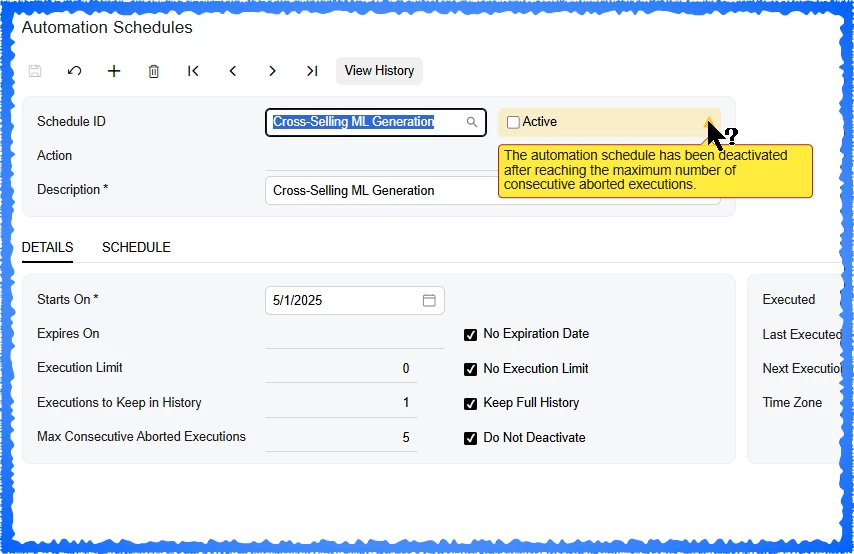854x554 pixels.
Task: Uncheck No Execution Limit
Action: point(471,369)
